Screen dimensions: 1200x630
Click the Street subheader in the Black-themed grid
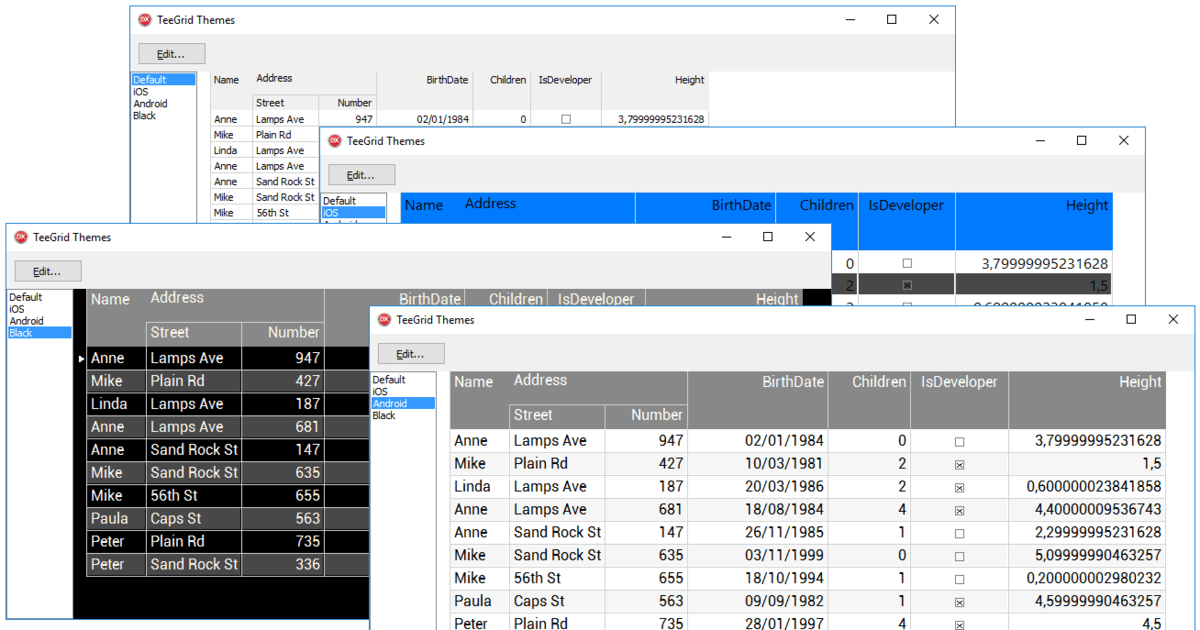(169, 332)
